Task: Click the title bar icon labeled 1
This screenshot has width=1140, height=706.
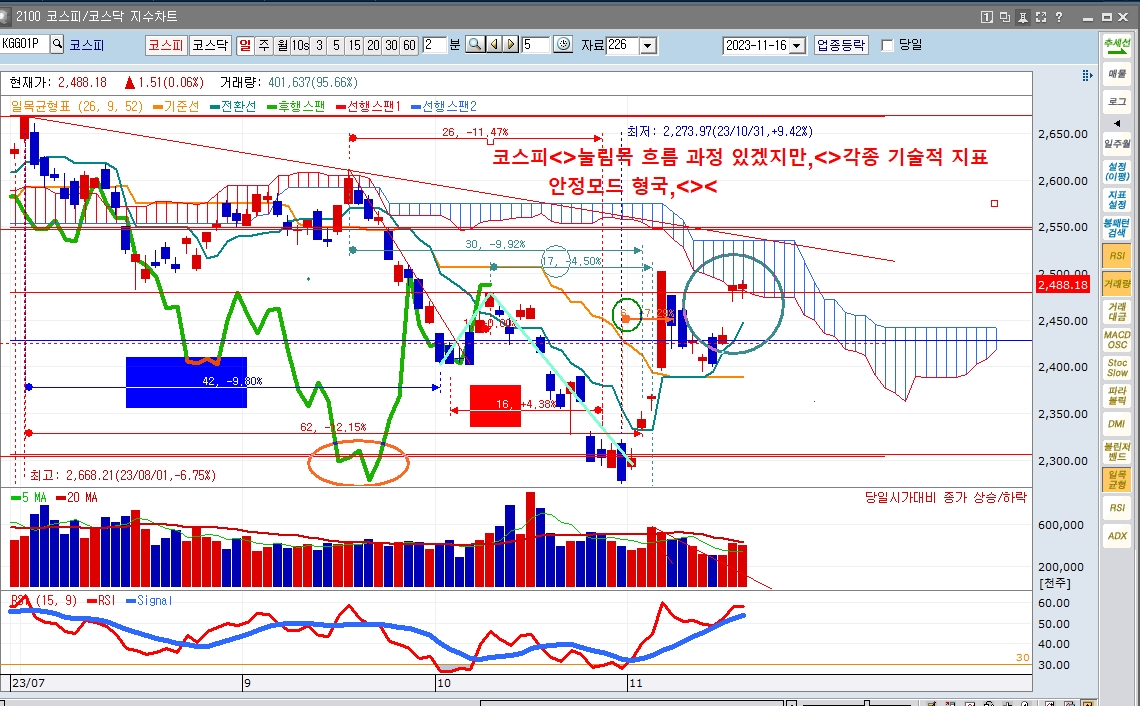Action: (987, 17)
